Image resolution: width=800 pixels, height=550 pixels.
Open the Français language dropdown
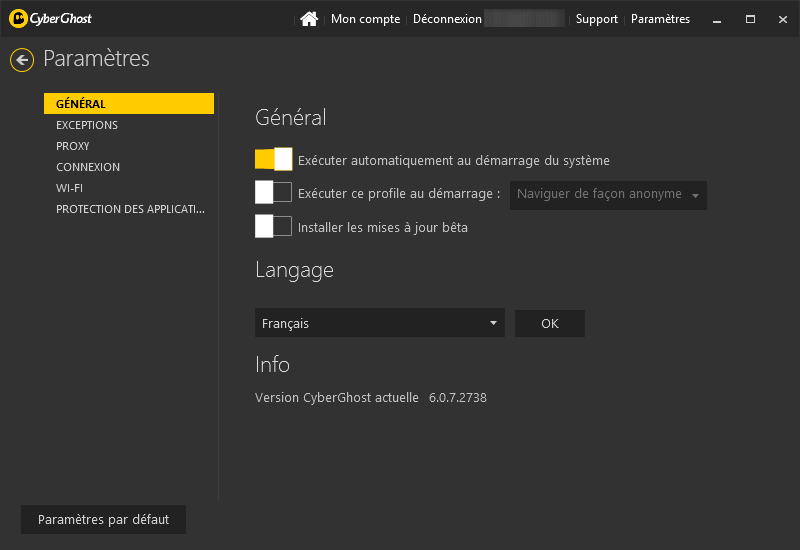[380, 323]
